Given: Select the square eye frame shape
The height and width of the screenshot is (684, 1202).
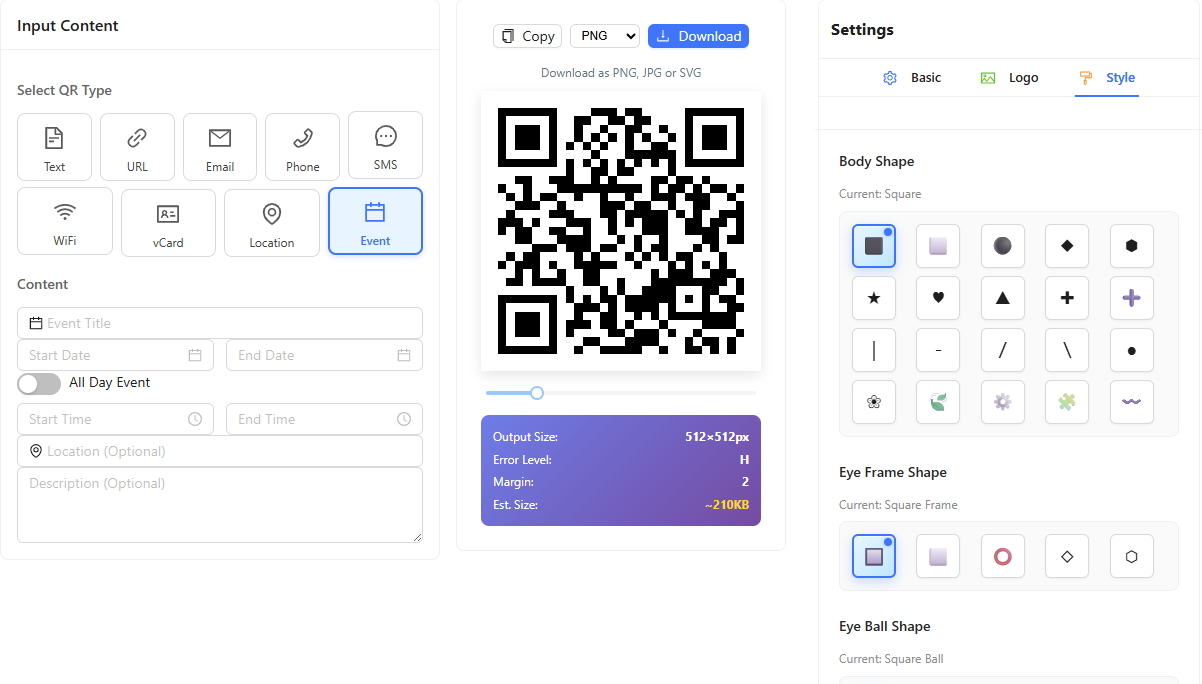Looking at the screenshot, I should [874, 556].
